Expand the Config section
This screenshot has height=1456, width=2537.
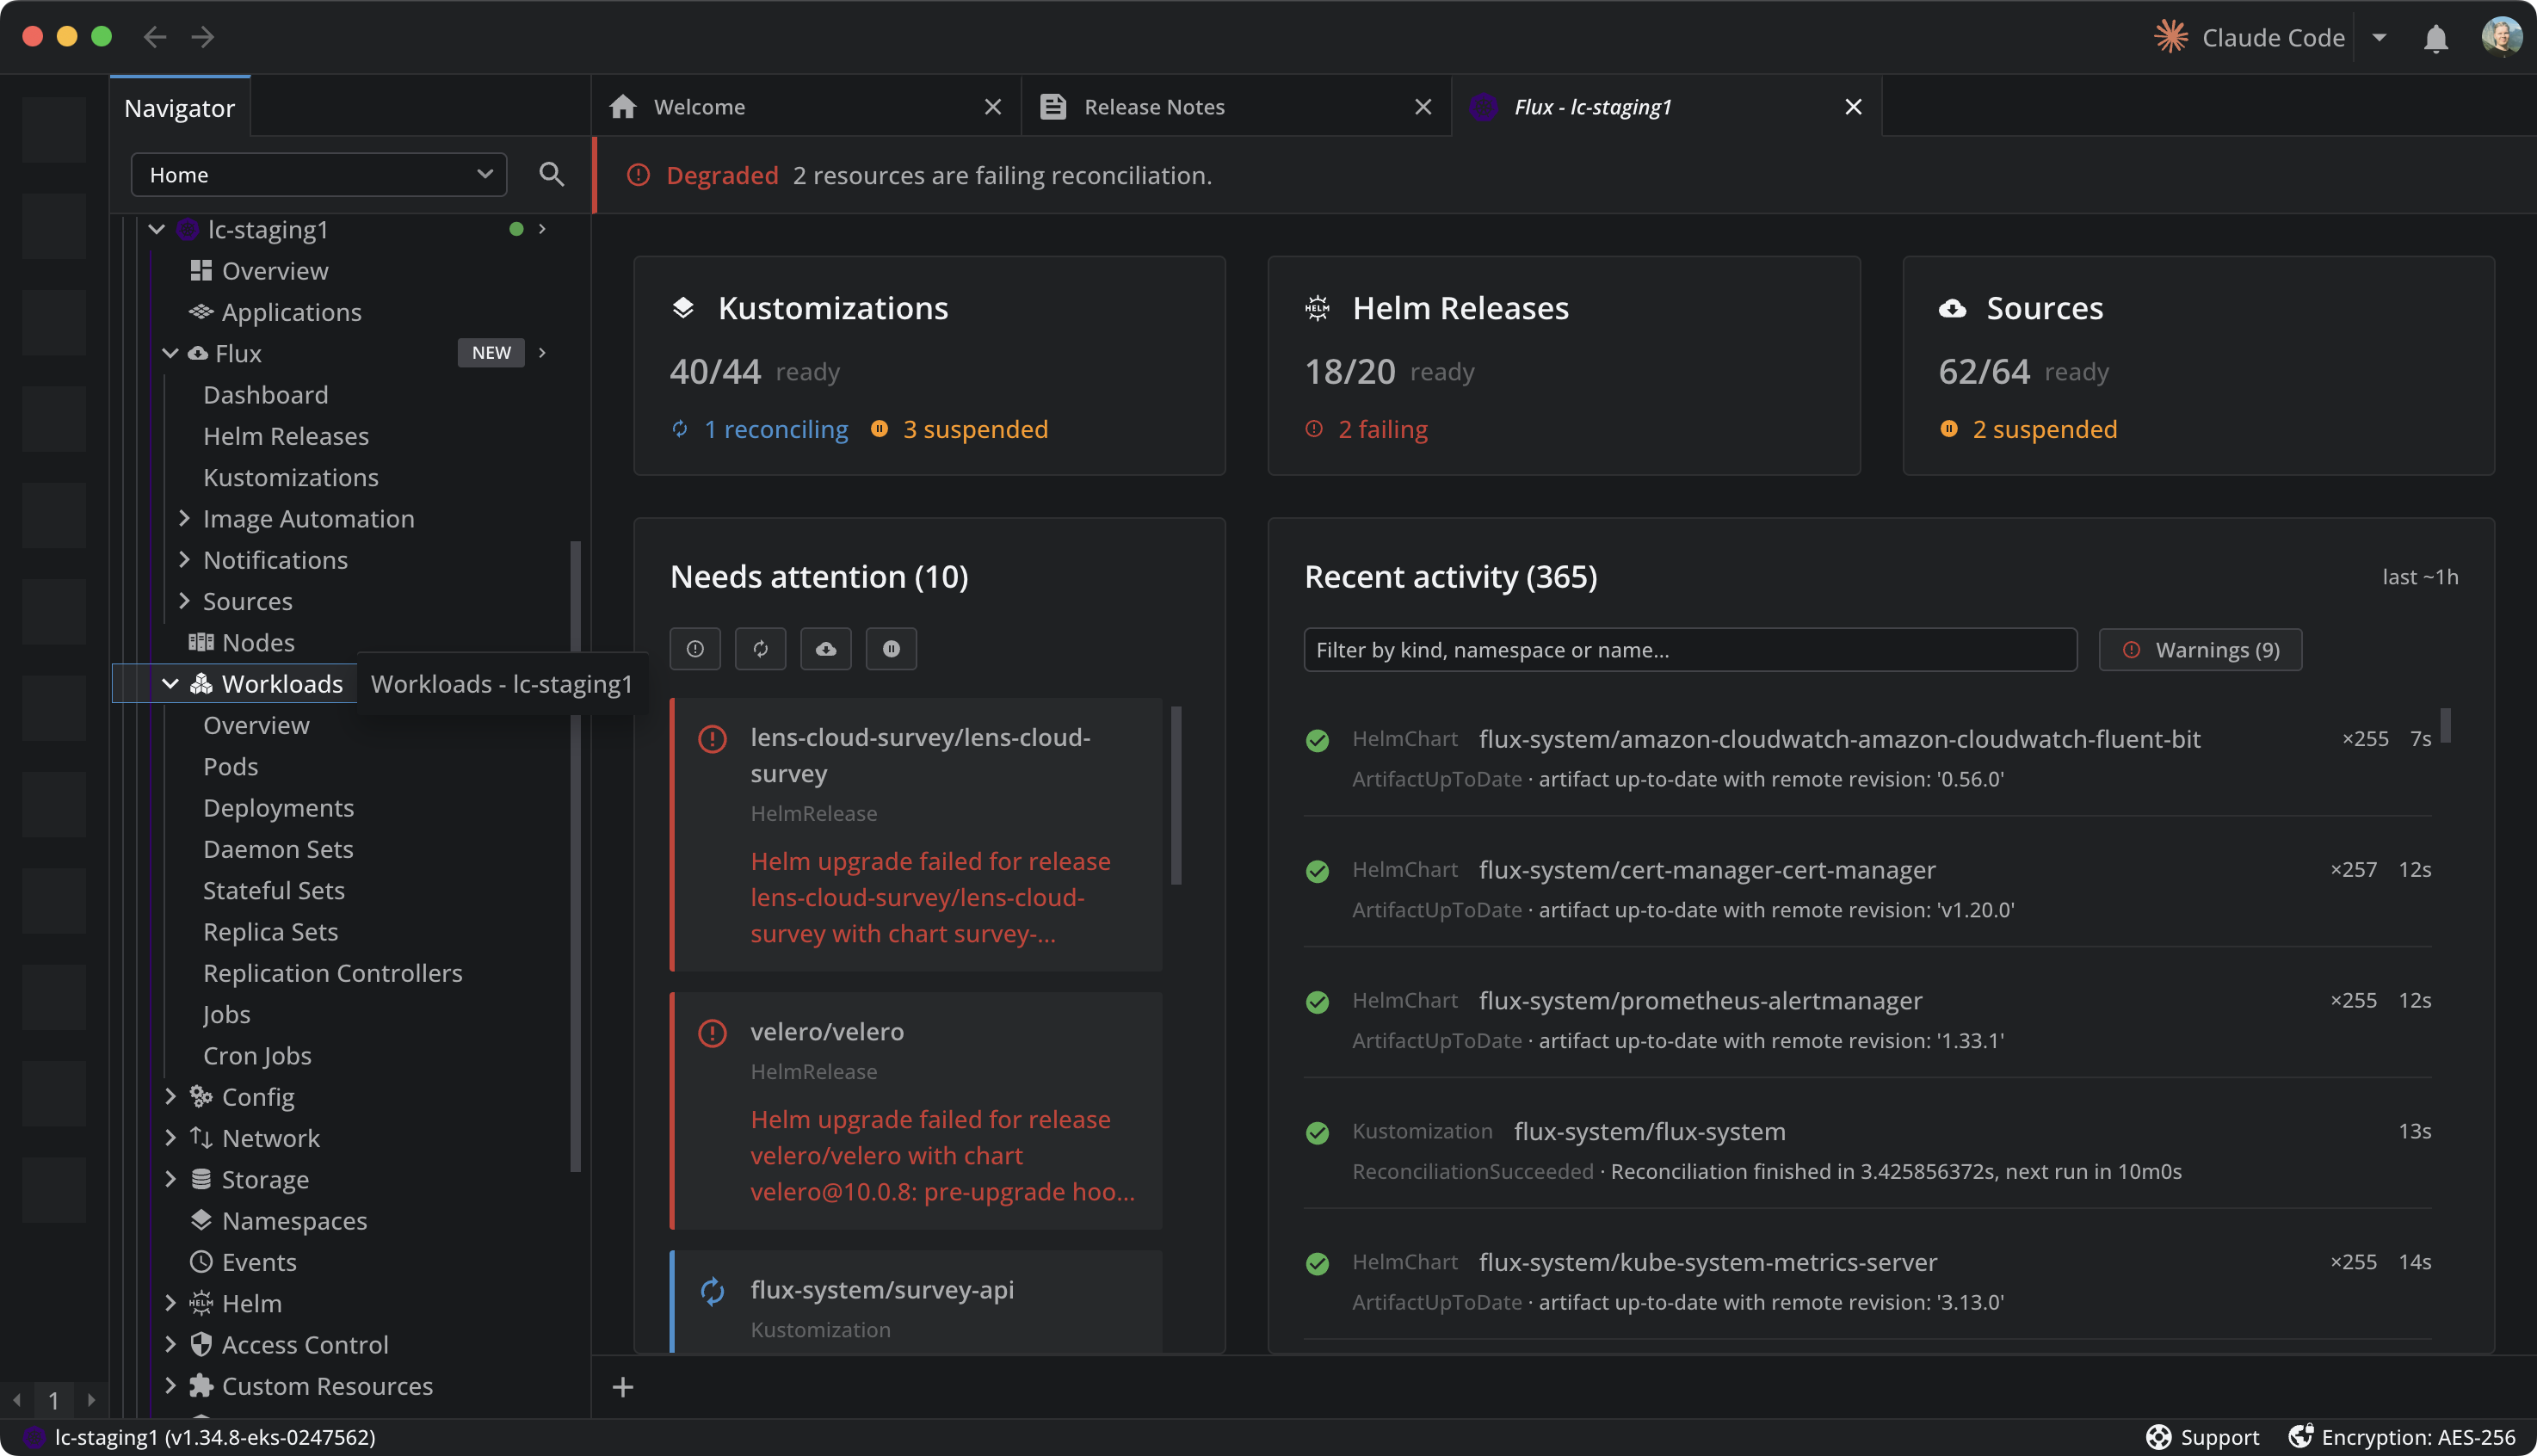[170, 1096]
